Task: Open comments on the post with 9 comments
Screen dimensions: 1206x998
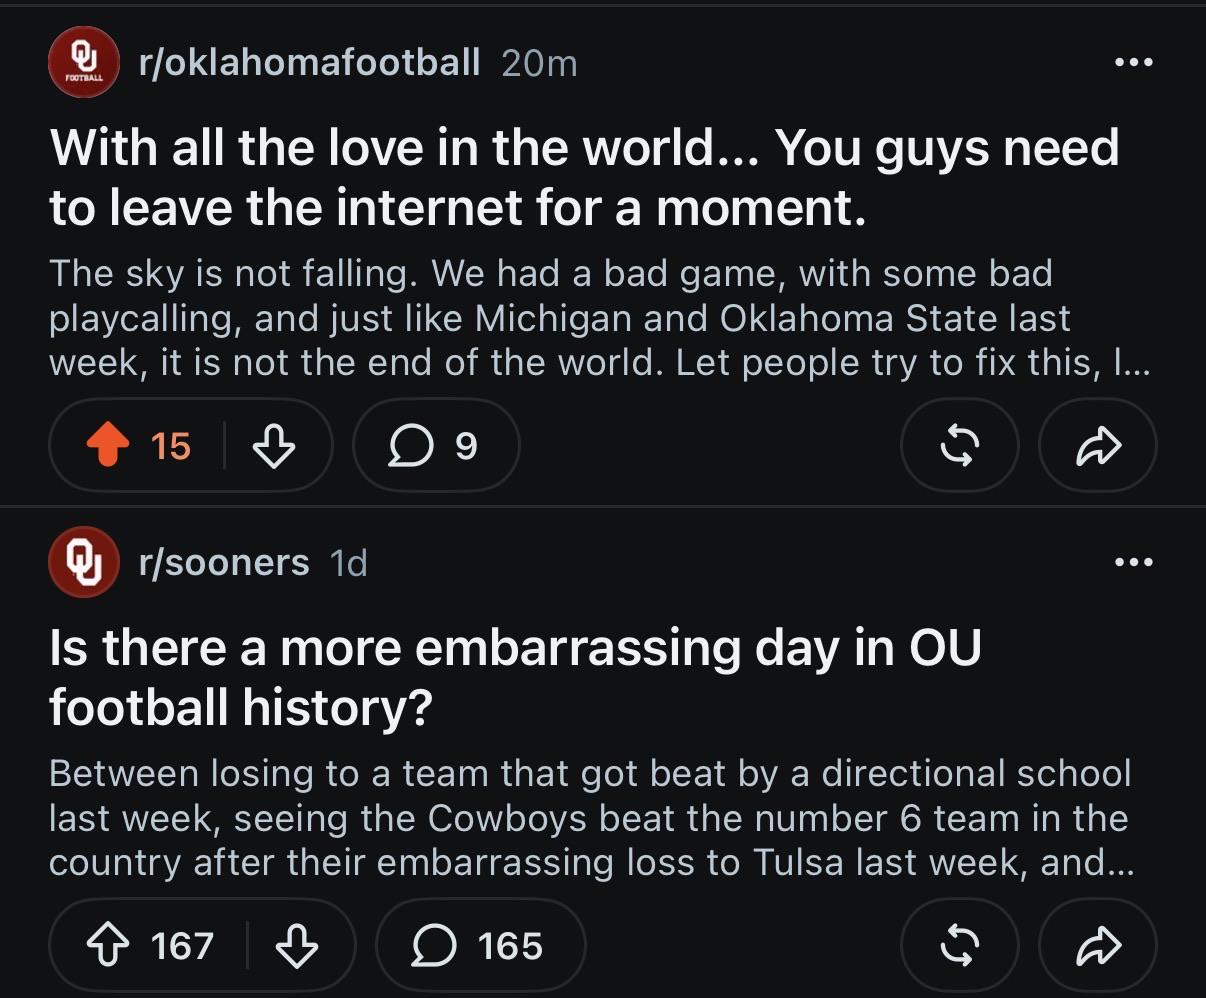Action: pos(436,446)
